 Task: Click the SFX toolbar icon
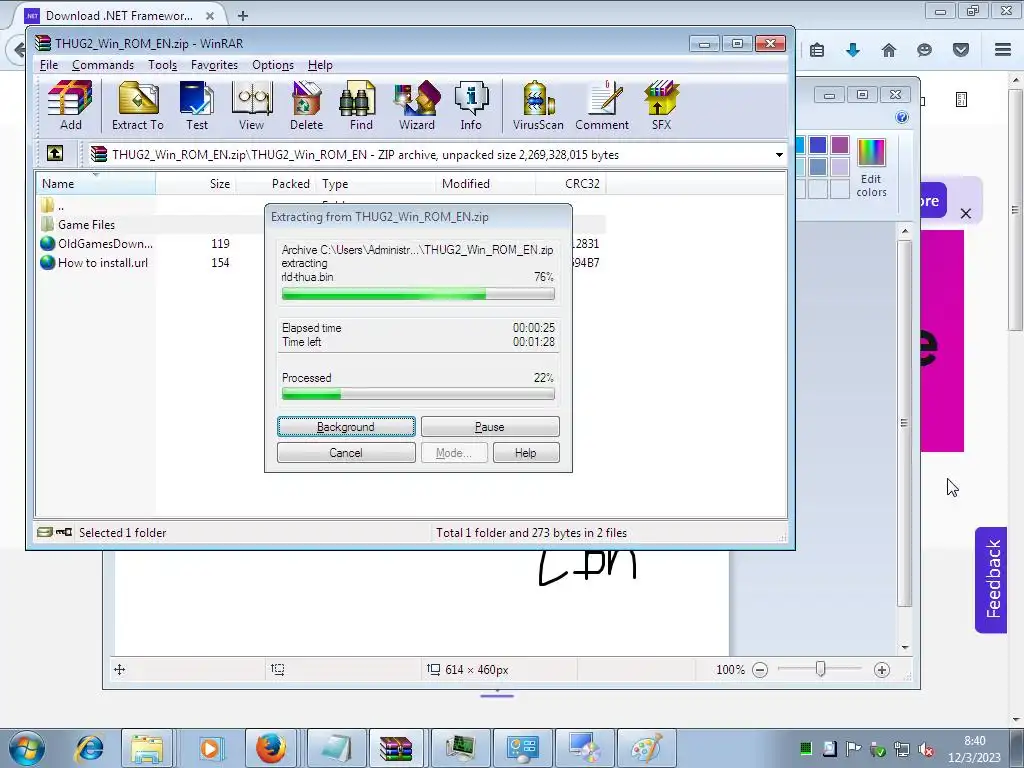pos(661,106)
